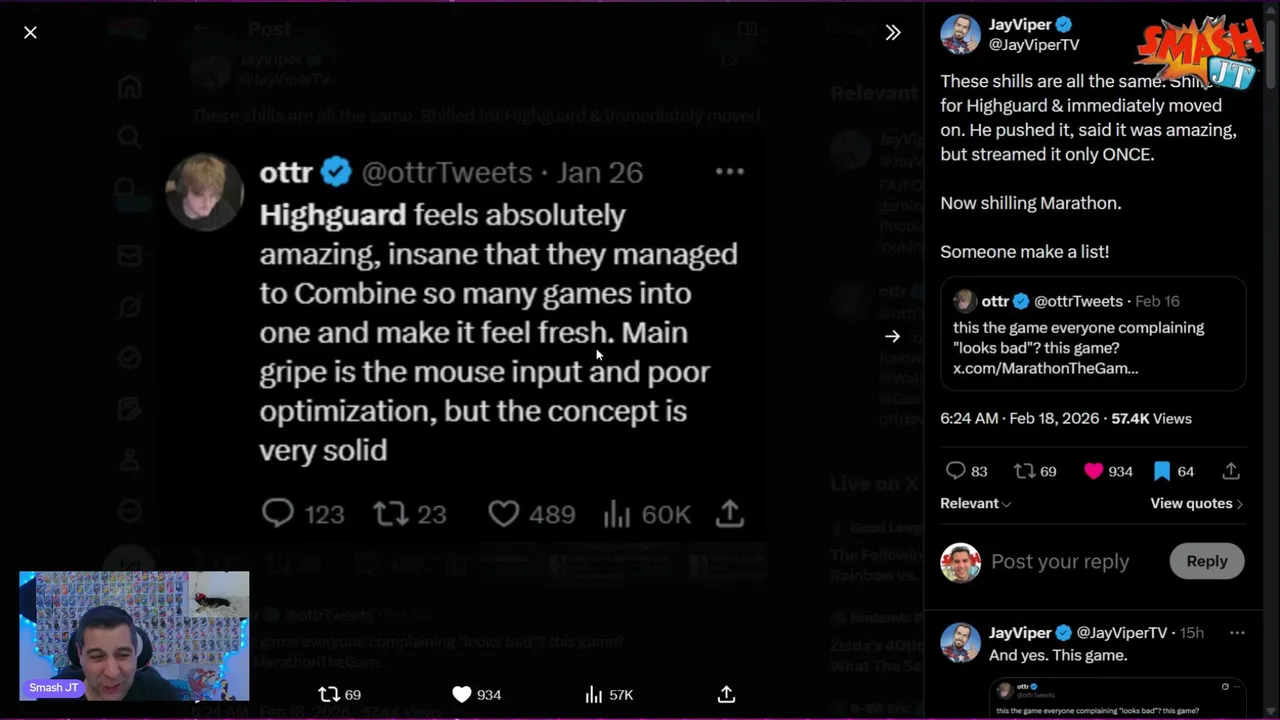Go to next image with right arrow
This screenshot has width=1280, height=720.
coord(892,336)
